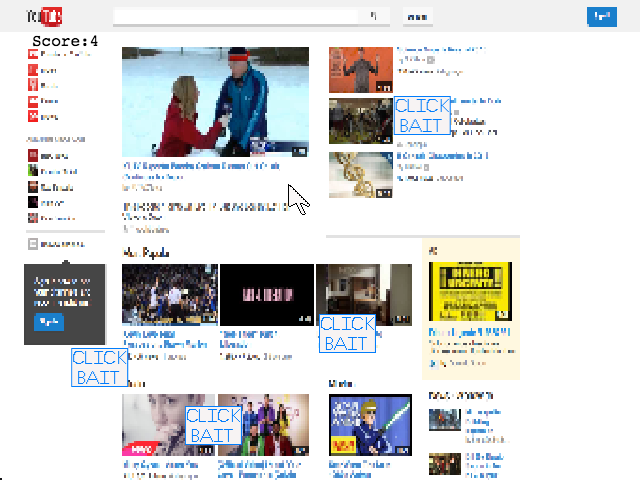The image size is (640, 480).
Task: Click the title link beside the gold helix thumbnail
Action: pyautogui.click(x=442, y=156)
